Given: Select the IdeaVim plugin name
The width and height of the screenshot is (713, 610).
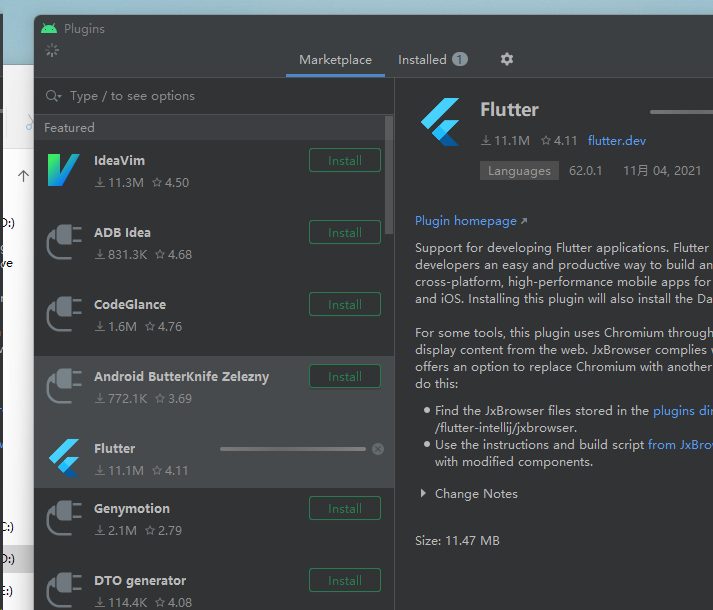Looking at the screenshot, I should pyautogui.click(x=120, y=161).
